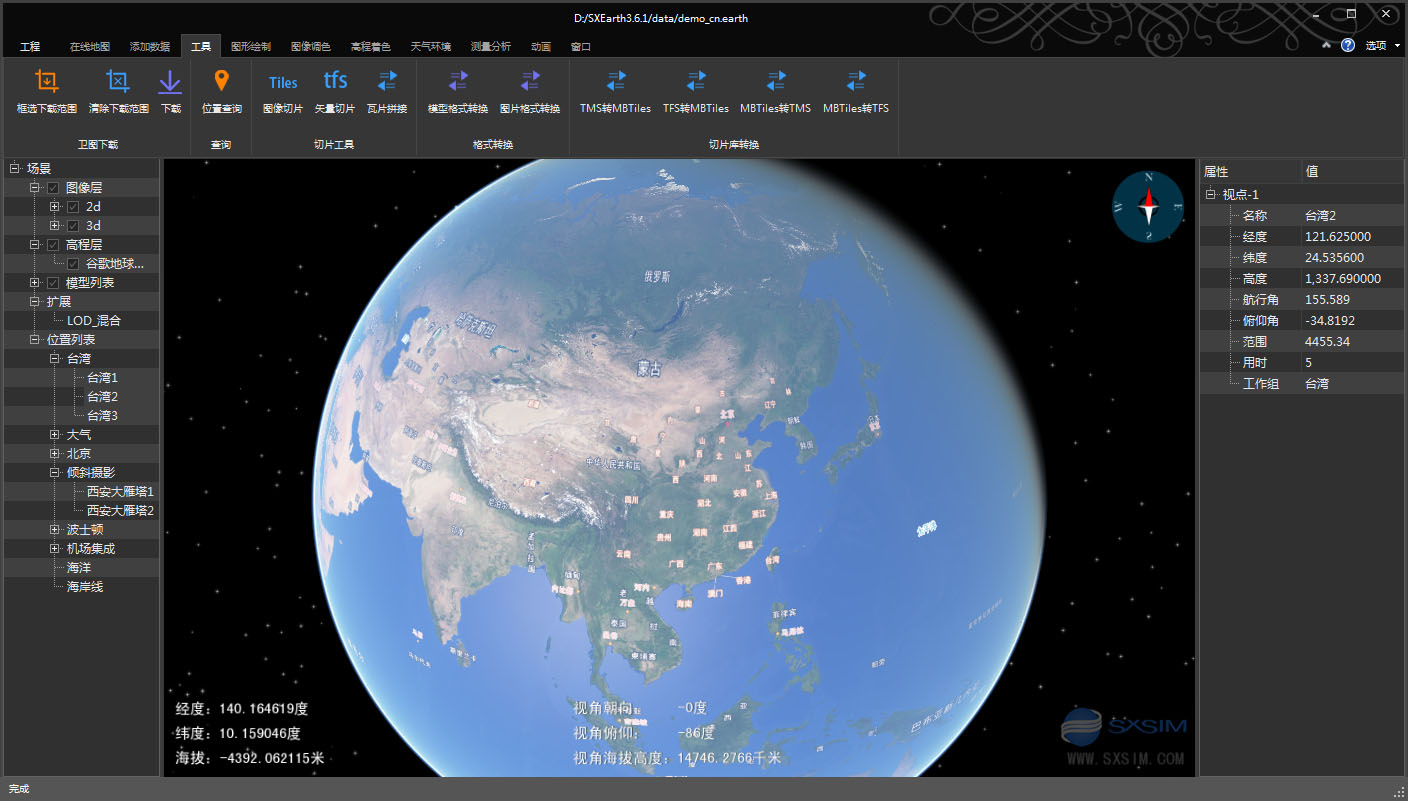Select 西安大雁塔1 in the tree
The image size is (1408, 801).
point(120,491)
